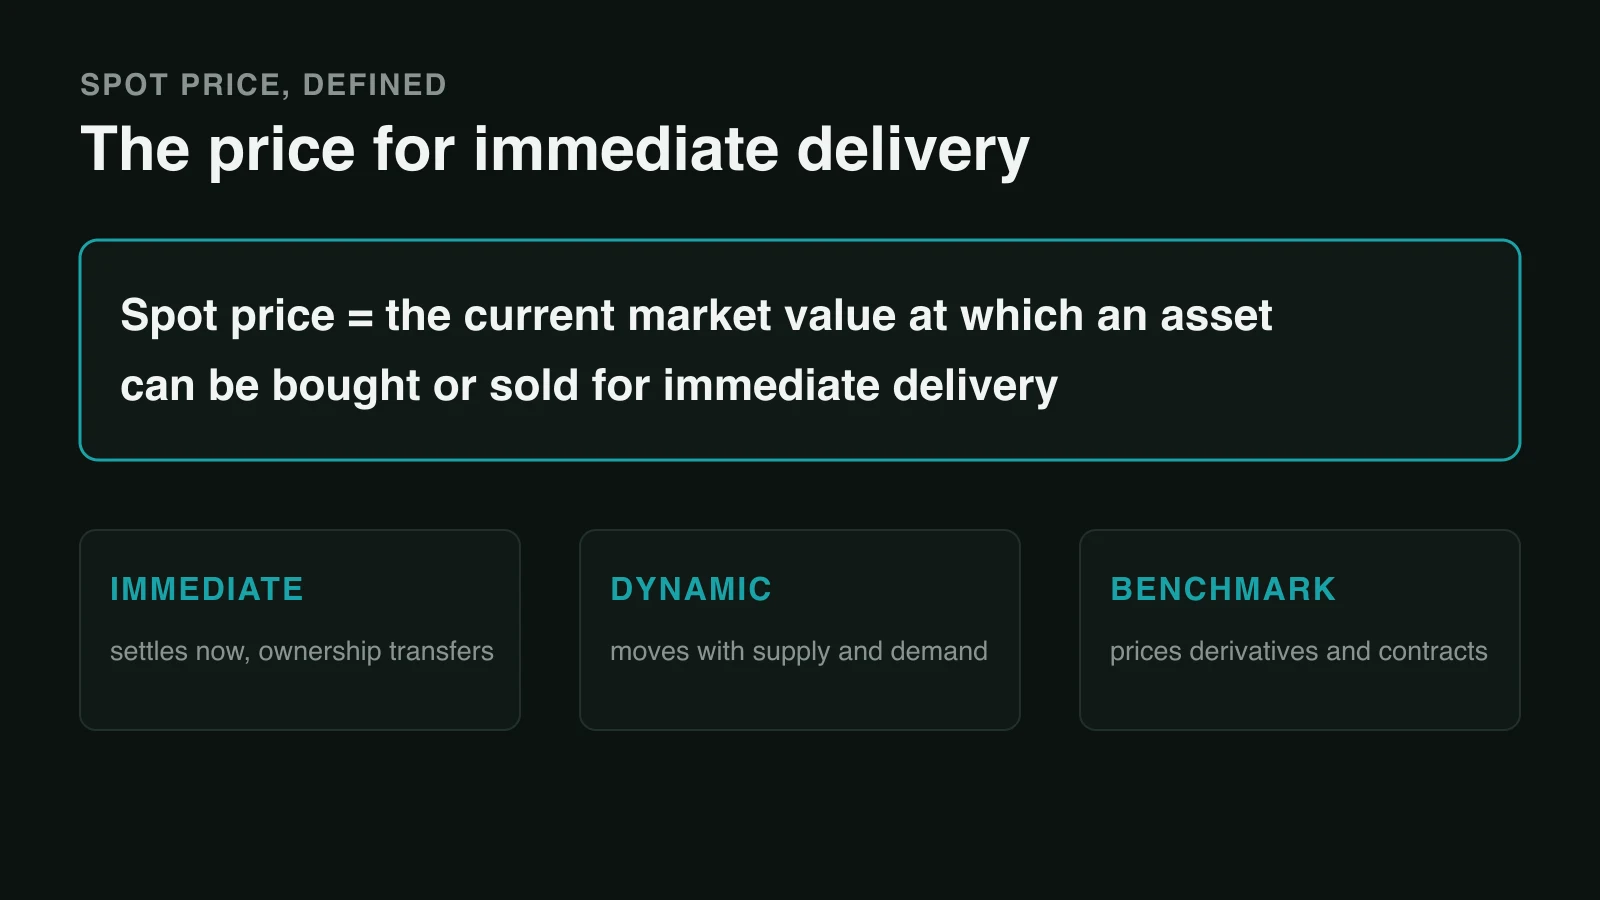Select the 'Spot price' term in the definition
The width and height of the screenshot is (1600, 900).
tap(227, 317)
